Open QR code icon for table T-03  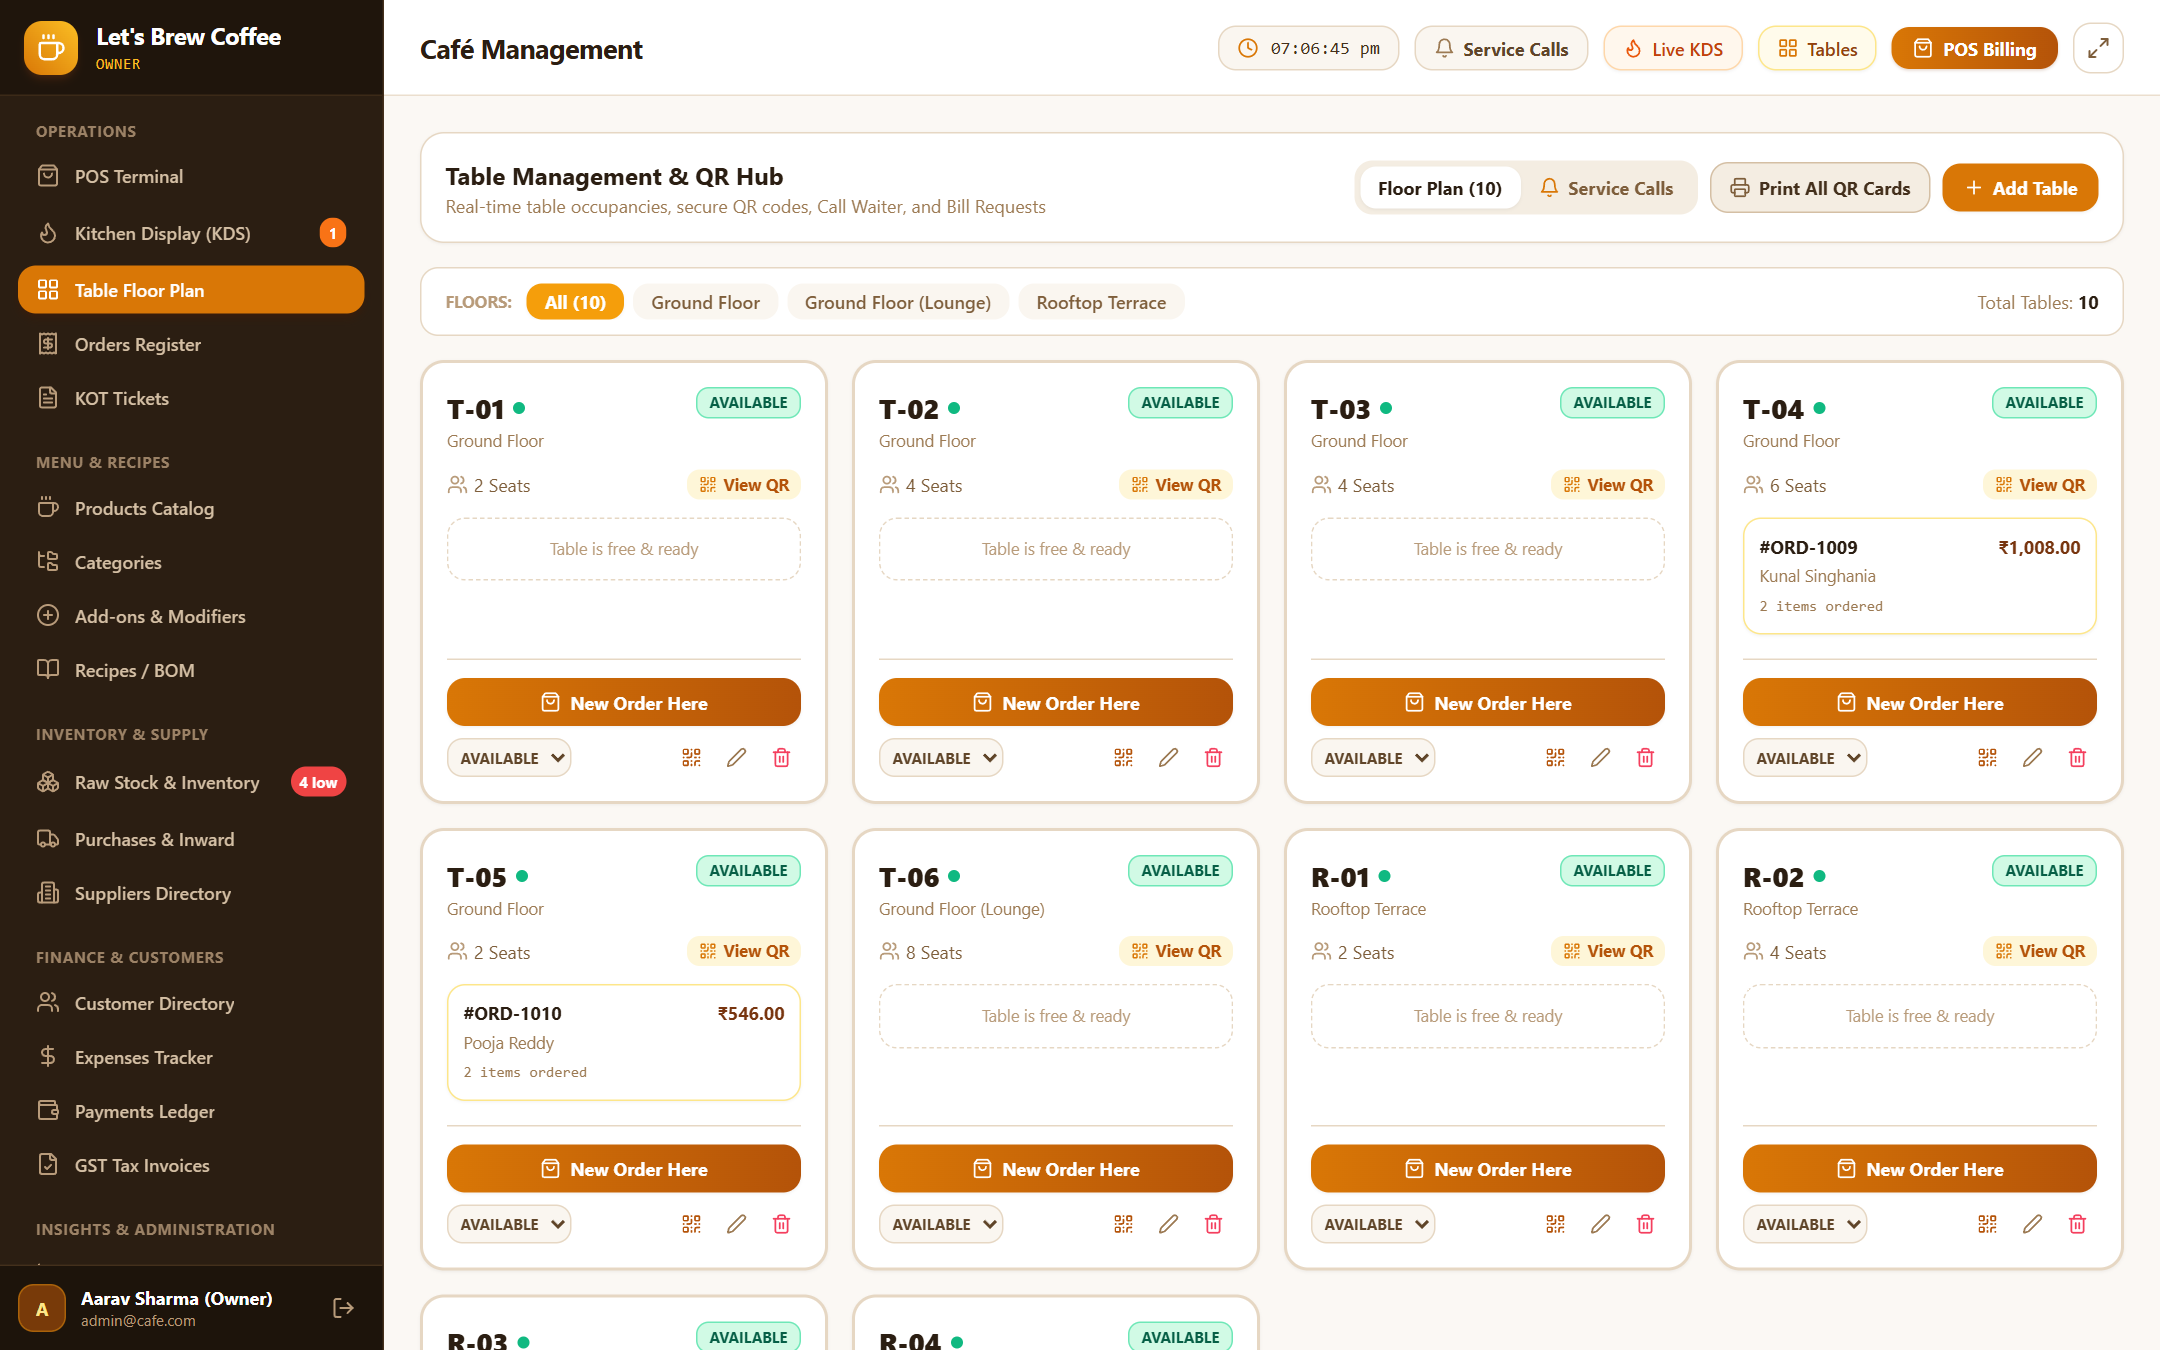(1555, 758)
